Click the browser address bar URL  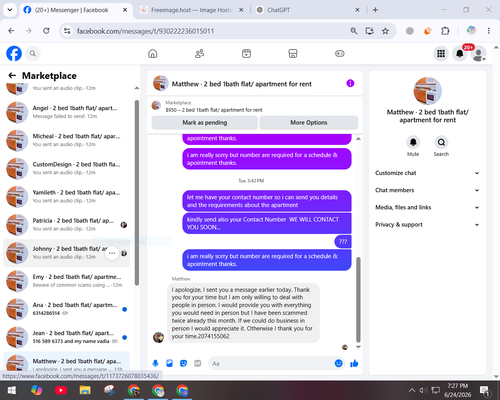pos(145,31)
